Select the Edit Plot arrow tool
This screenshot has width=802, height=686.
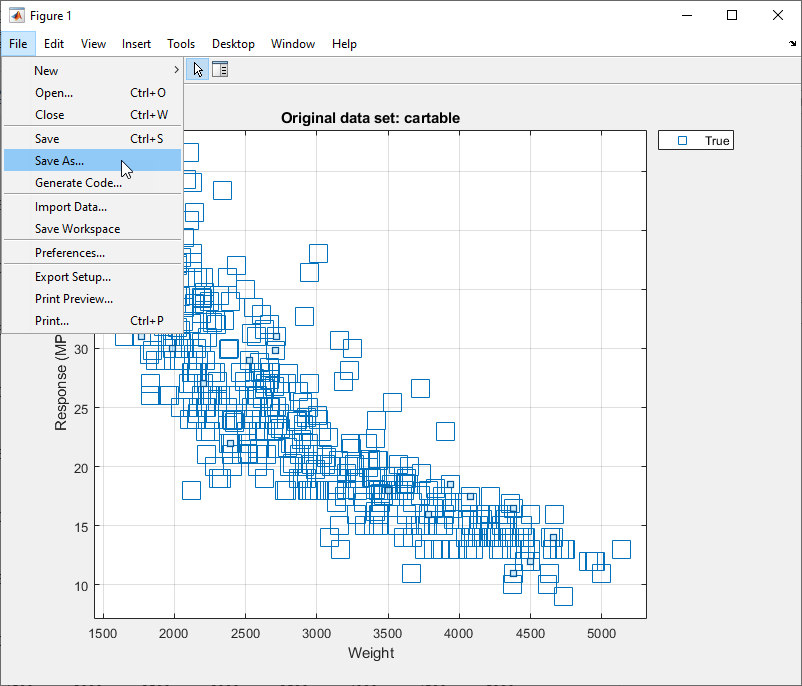pos(199,69)
